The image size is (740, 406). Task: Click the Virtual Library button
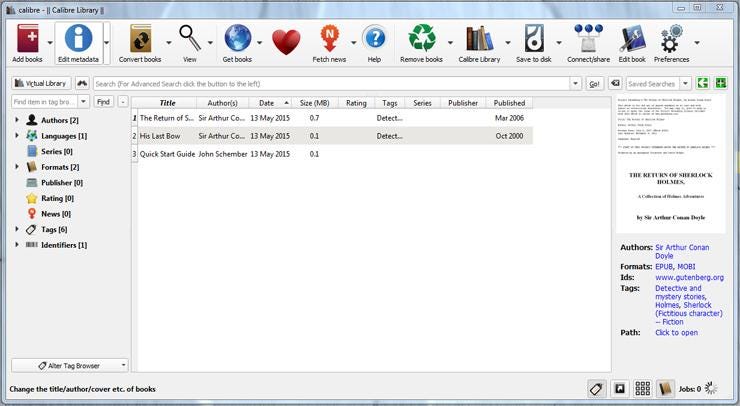pos(41,84)
